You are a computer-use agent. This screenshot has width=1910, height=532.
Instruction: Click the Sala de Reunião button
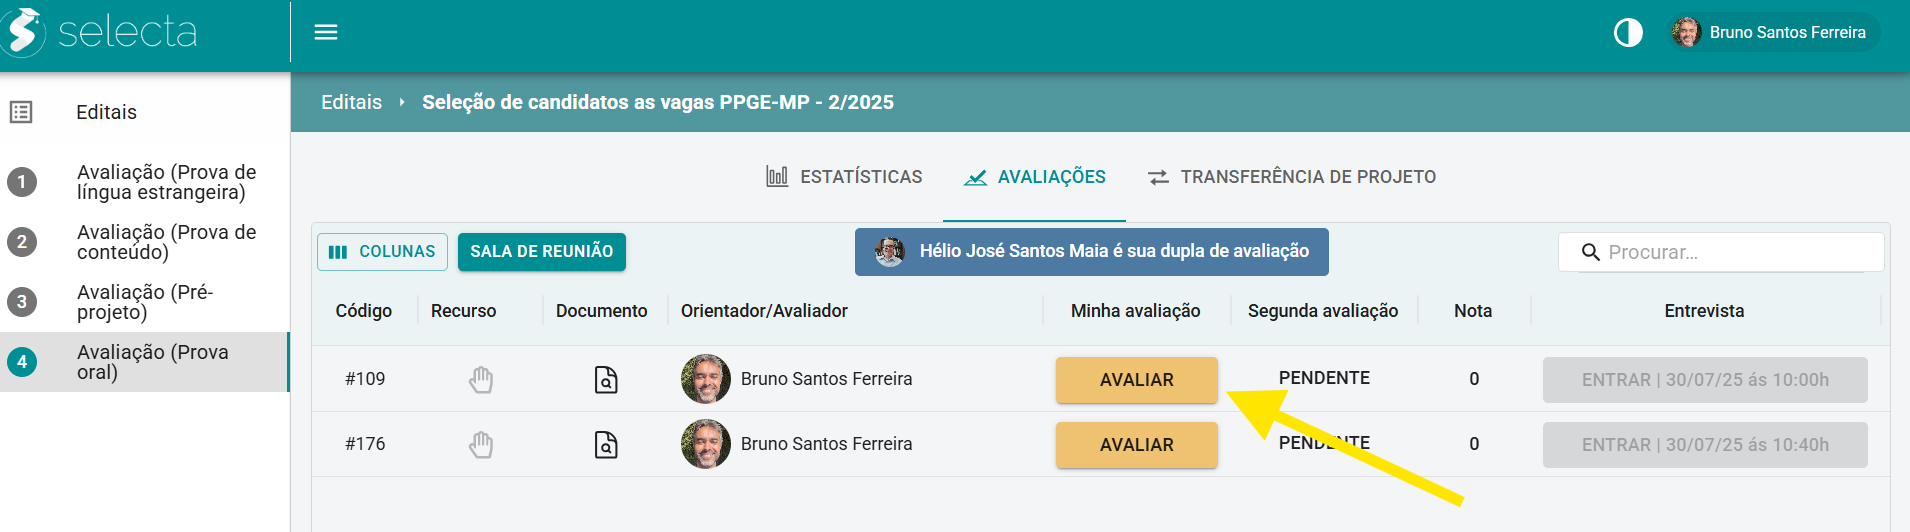coord(542,252)
